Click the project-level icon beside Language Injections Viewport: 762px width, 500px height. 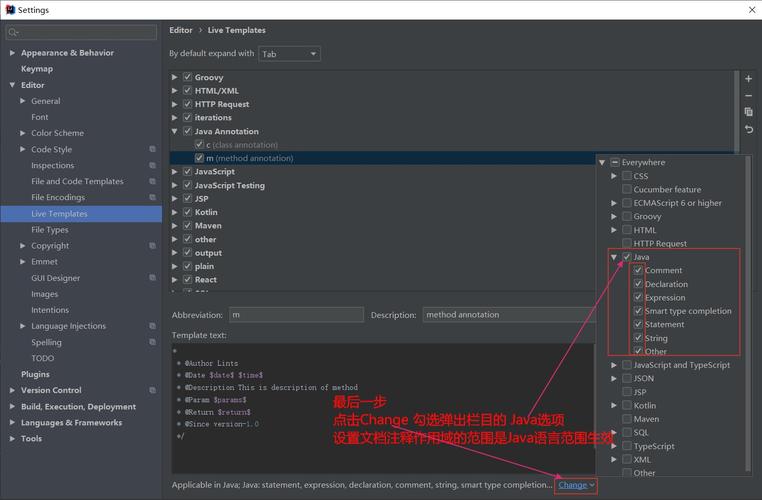point(153,326)
